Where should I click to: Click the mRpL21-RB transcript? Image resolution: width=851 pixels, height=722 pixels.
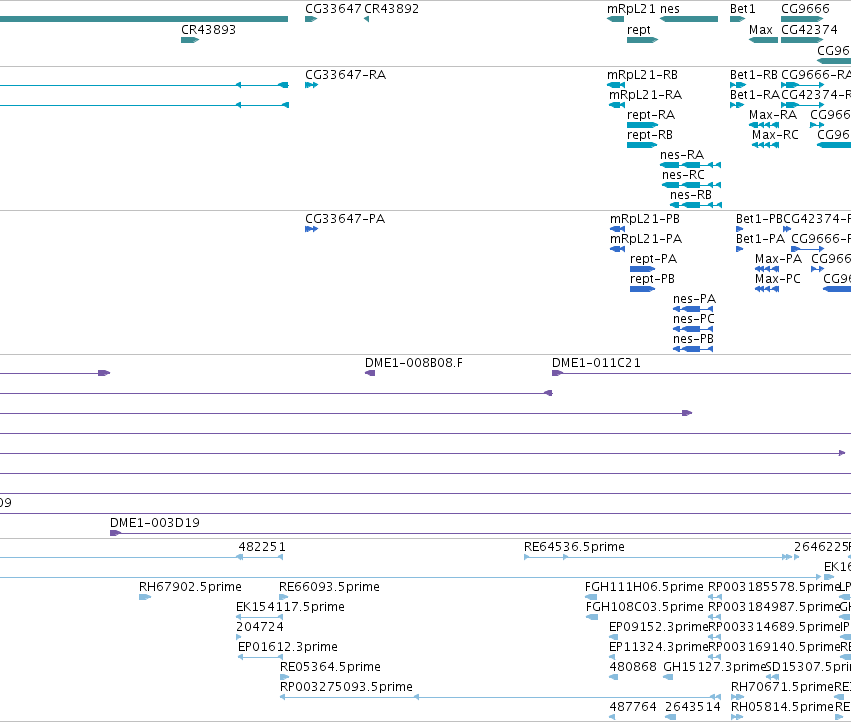(x=616, y=85)
